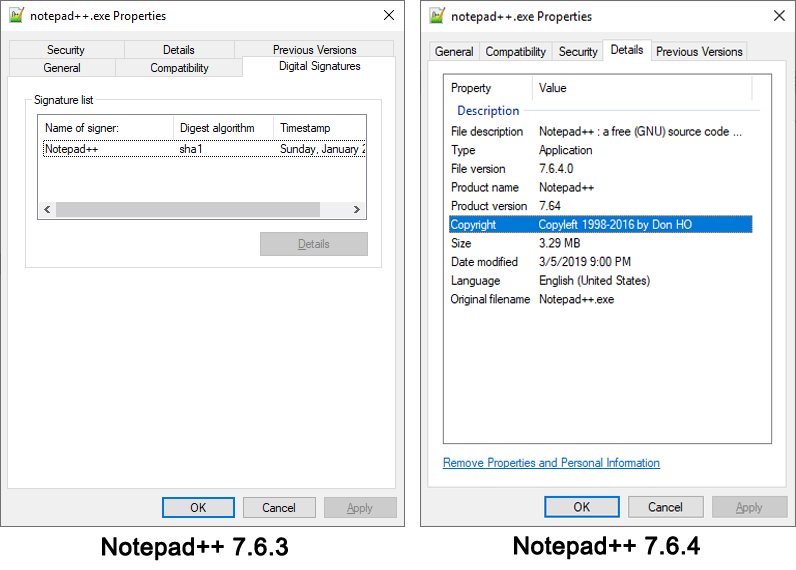Click 'Remove Properties and Personal Information' link
796x570 pixels.
[x=551, y=463]
